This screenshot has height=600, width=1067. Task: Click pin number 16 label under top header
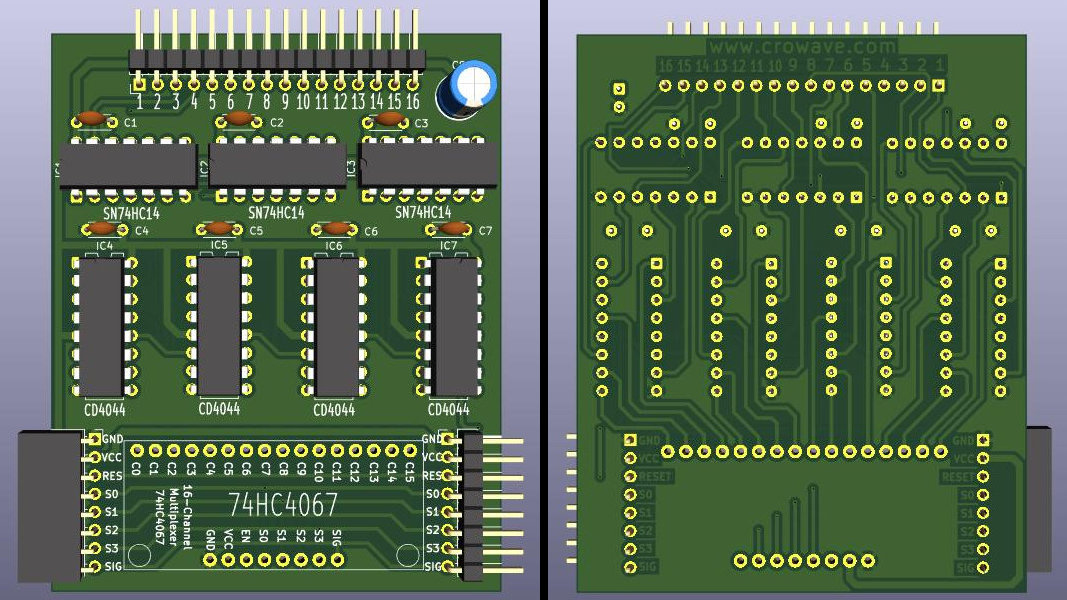[413, 102]
